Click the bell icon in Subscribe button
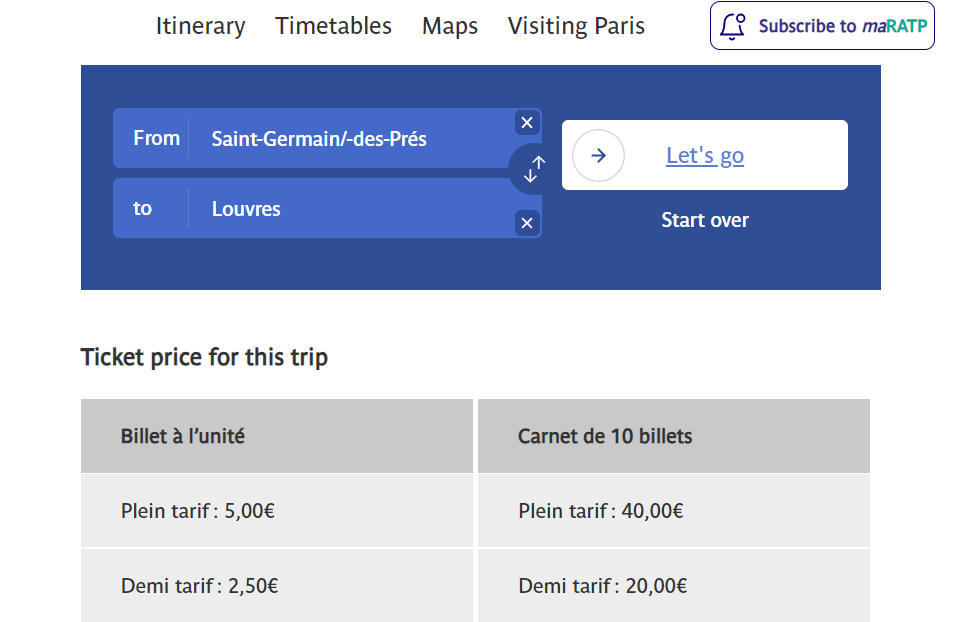 732,26
